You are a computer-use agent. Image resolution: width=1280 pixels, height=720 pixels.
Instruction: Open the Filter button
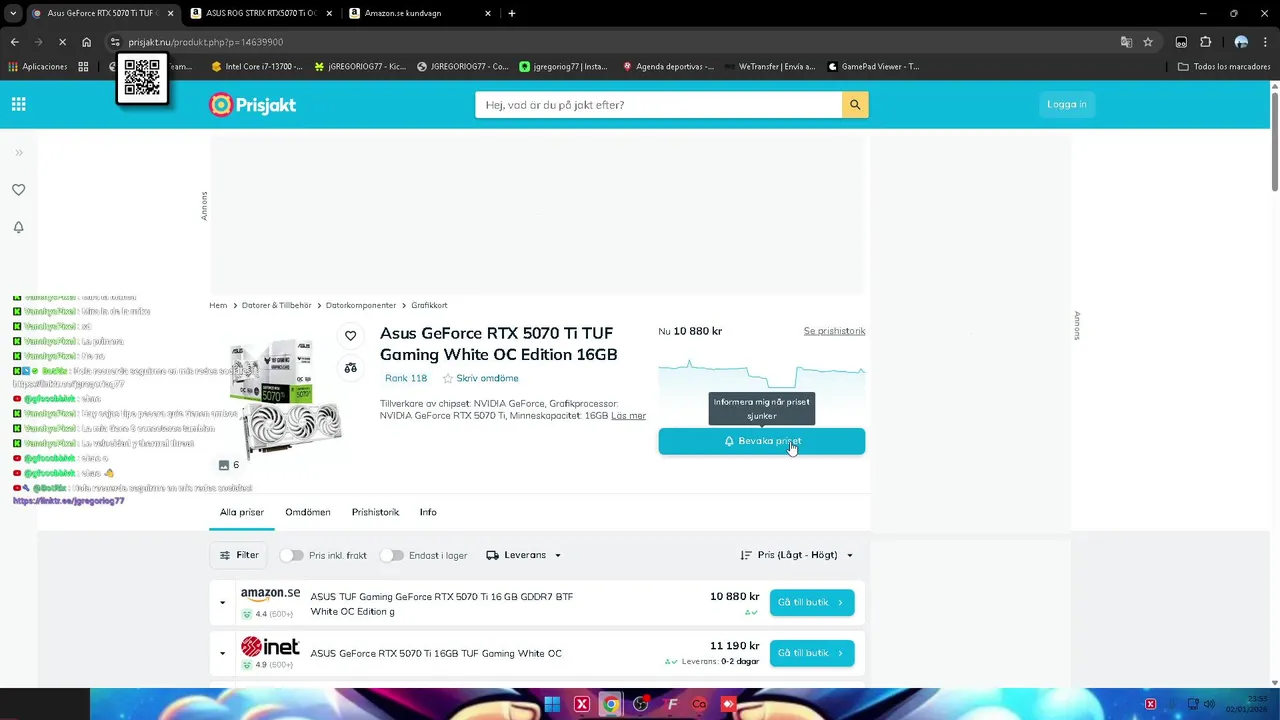coord(239,555)
